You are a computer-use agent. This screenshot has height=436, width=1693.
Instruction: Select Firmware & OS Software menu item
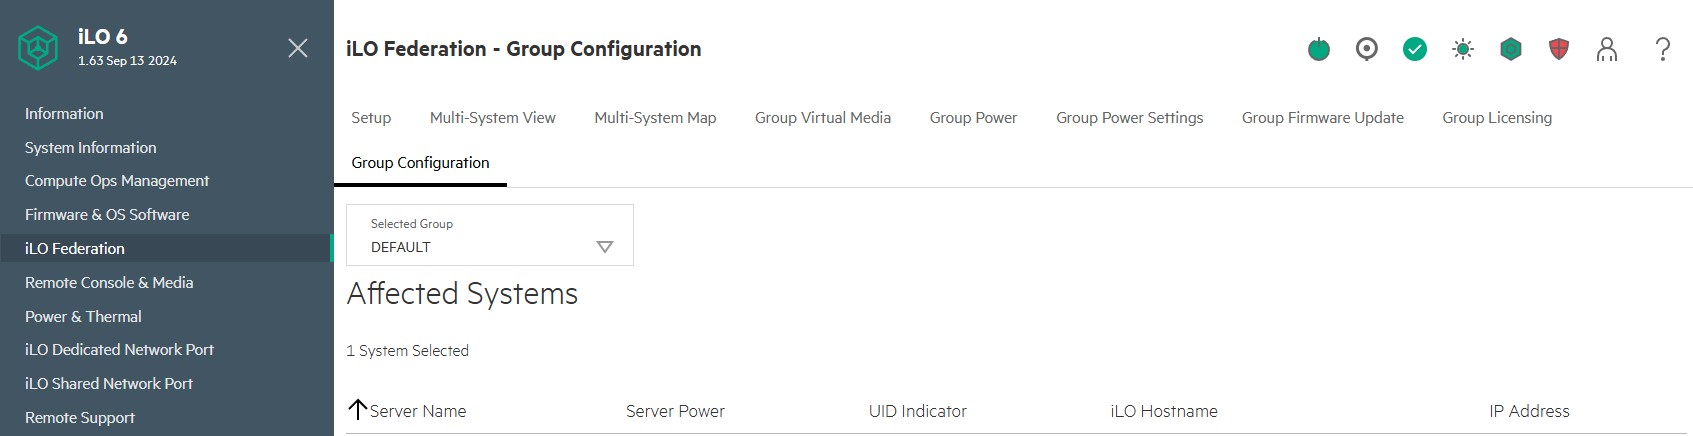107,215
